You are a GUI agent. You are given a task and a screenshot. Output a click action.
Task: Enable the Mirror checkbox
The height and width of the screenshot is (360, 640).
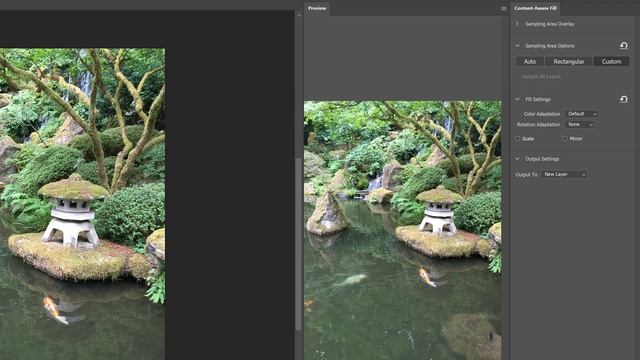point(565,139)
